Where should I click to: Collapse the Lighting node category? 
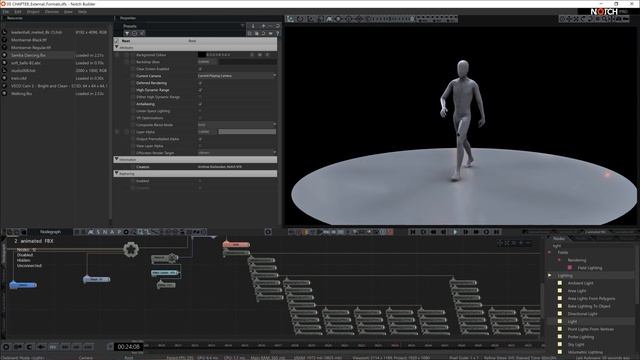[550, 276]
